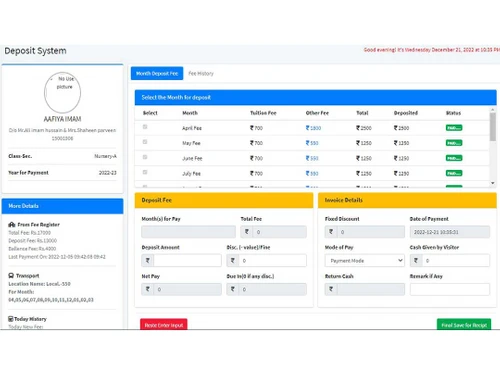Open May Fee other fee amount link
Screen dimensions: 500x375
click(312, 143)
